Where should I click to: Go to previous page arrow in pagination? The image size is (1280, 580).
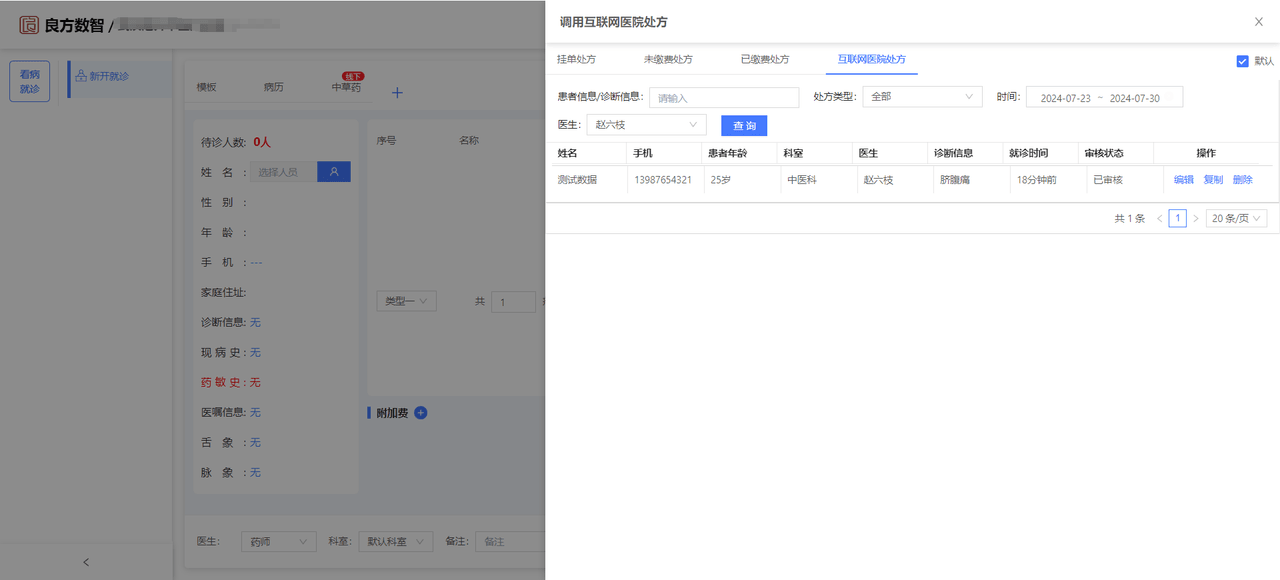click(x=1160, y=218)
